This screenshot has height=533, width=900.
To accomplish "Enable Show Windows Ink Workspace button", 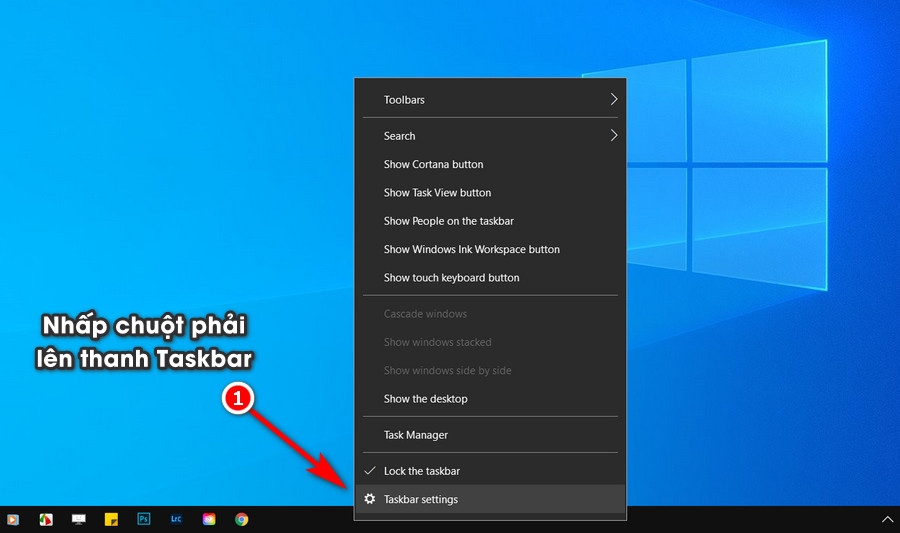I will (490, 249).
